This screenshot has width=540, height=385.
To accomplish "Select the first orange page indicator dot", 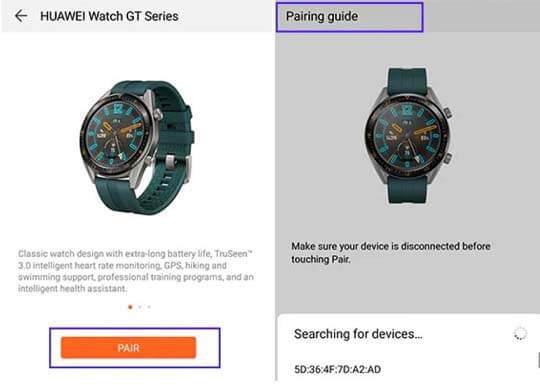I will coord(130,307).
